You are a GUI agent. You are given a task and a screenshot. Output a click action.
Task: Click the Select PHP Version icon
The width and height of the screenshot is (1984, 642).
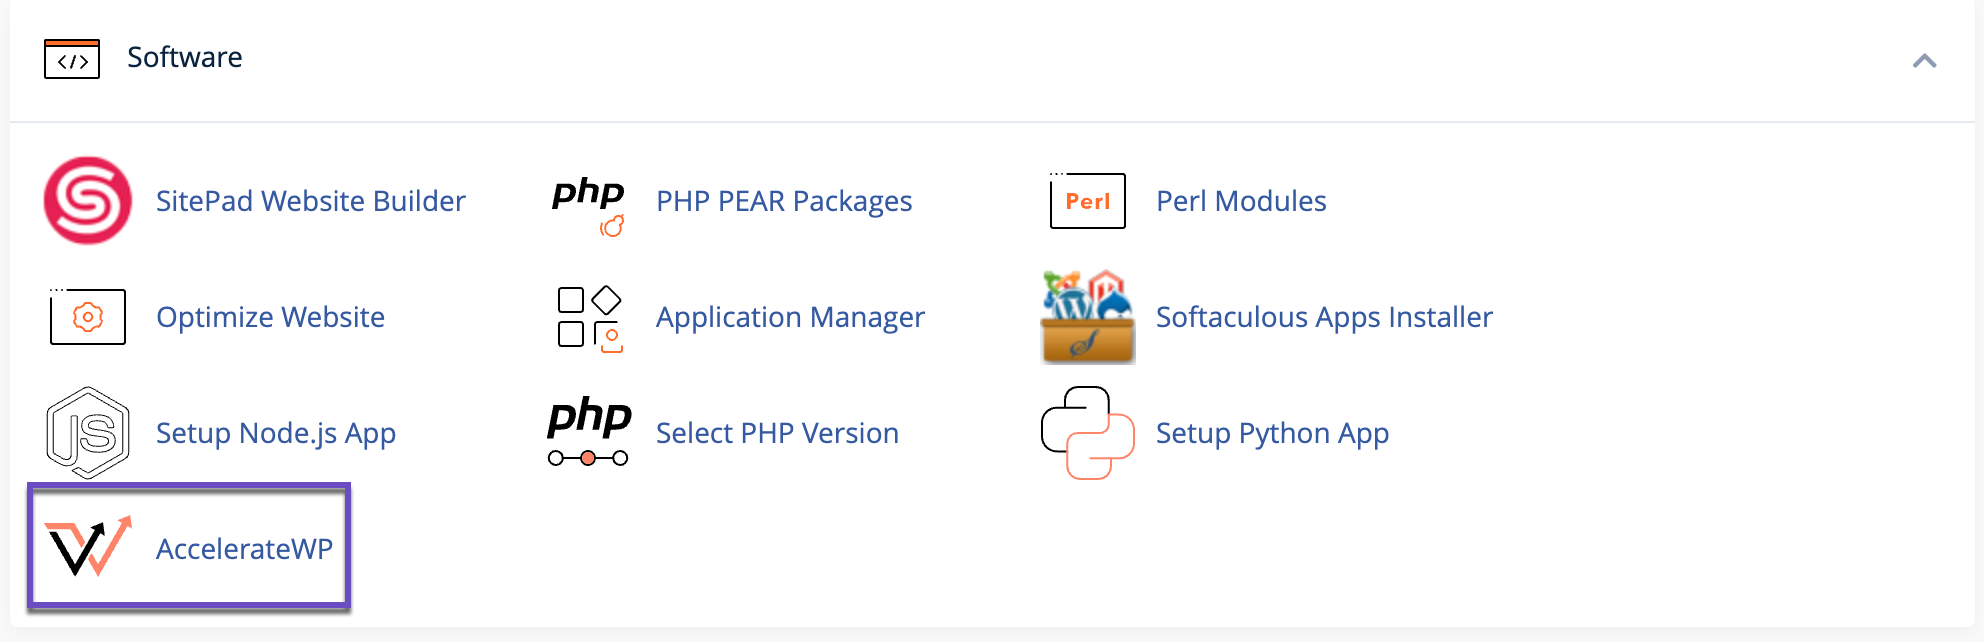589,432
